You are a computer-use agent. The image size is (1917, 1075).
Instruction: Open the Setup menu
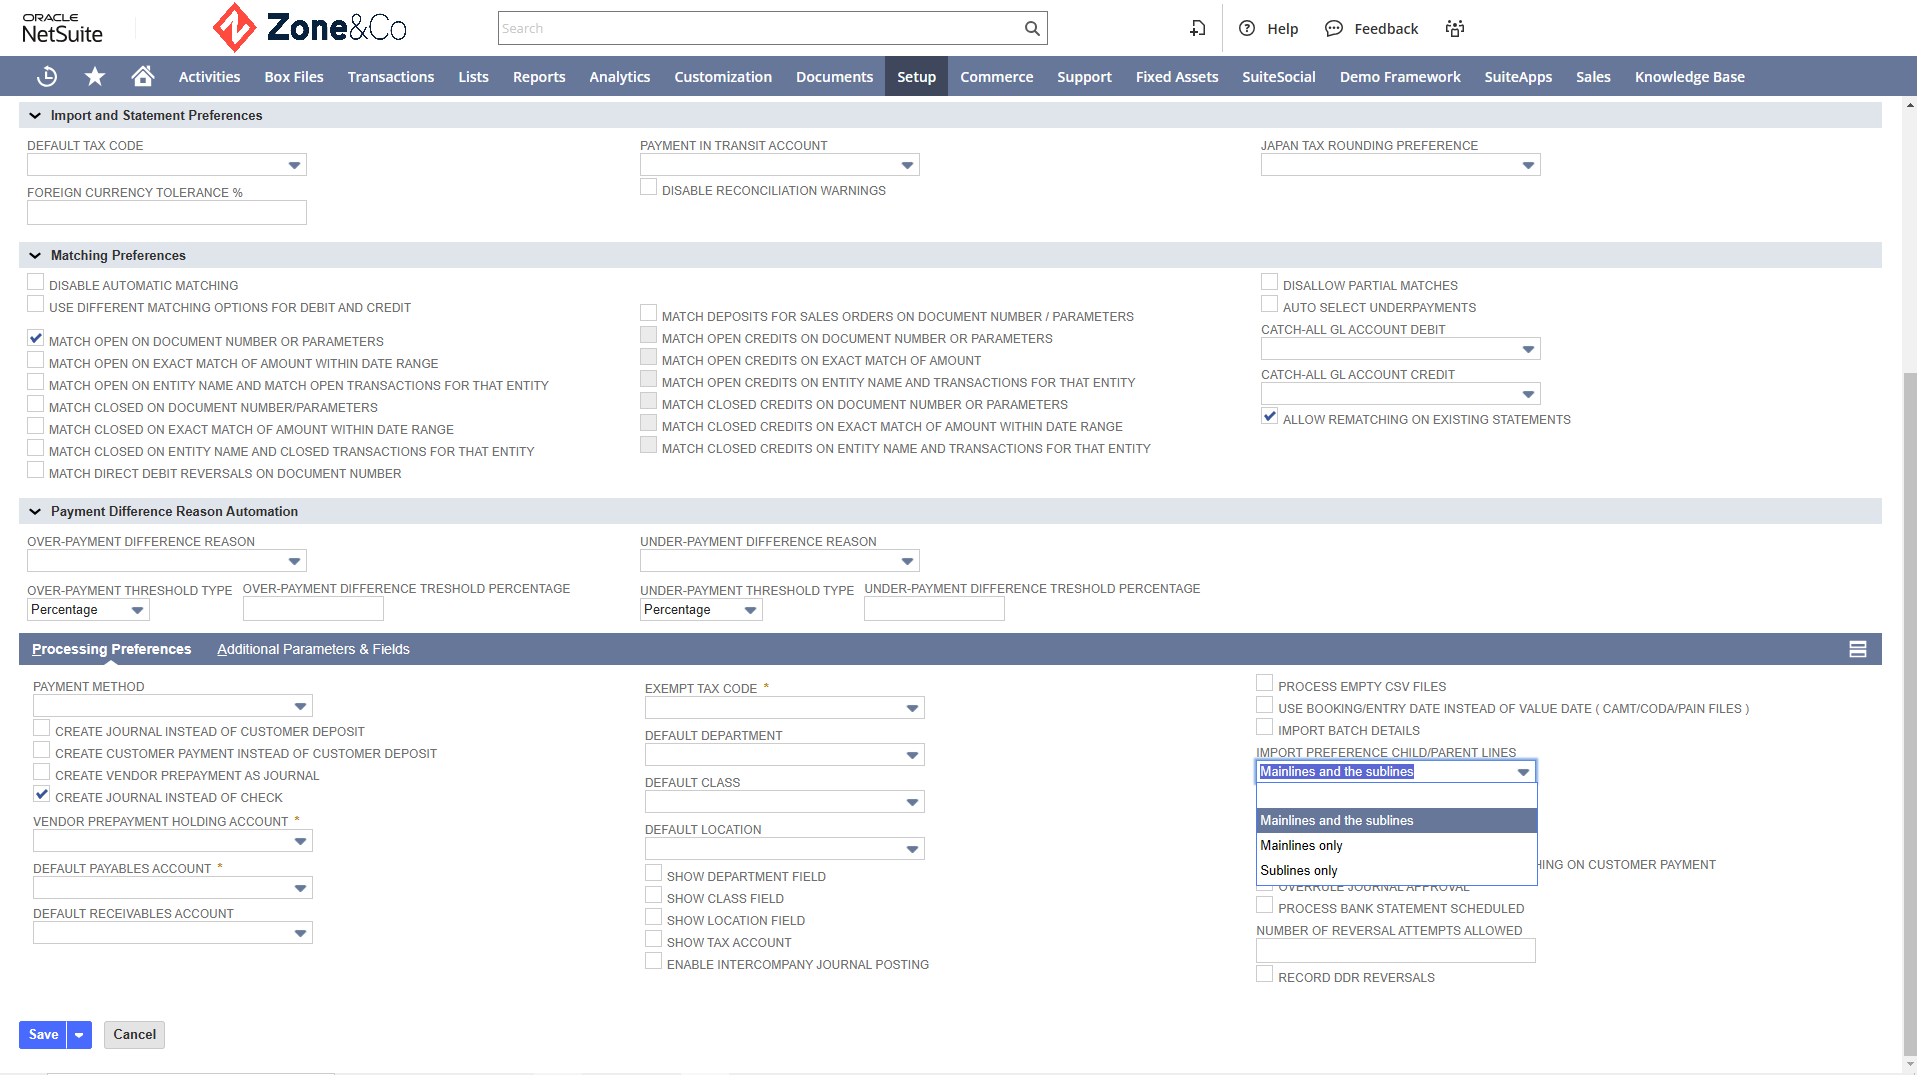(x=916, y=77)
